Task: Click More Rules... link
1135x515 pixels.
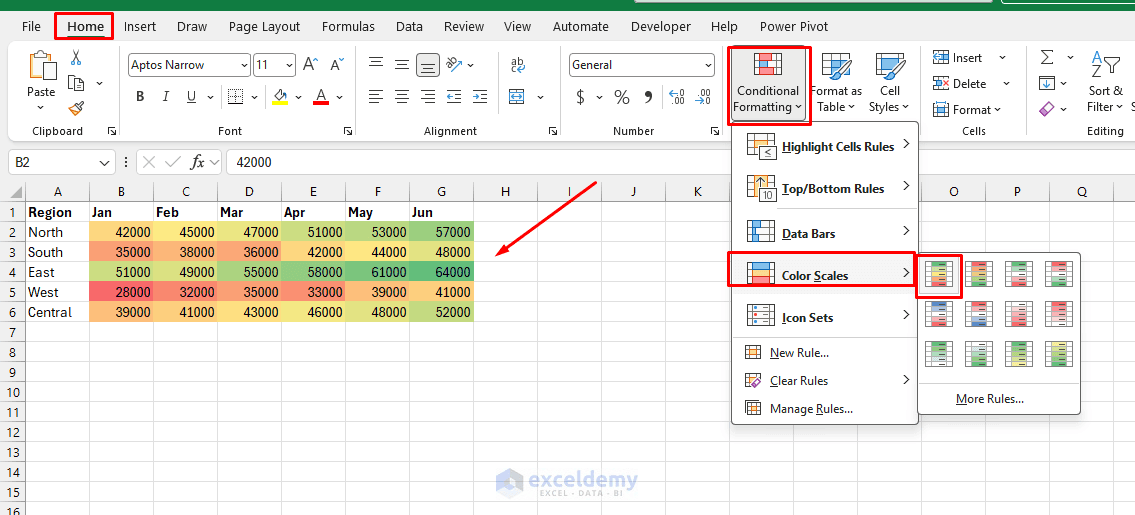Action: 990,398
